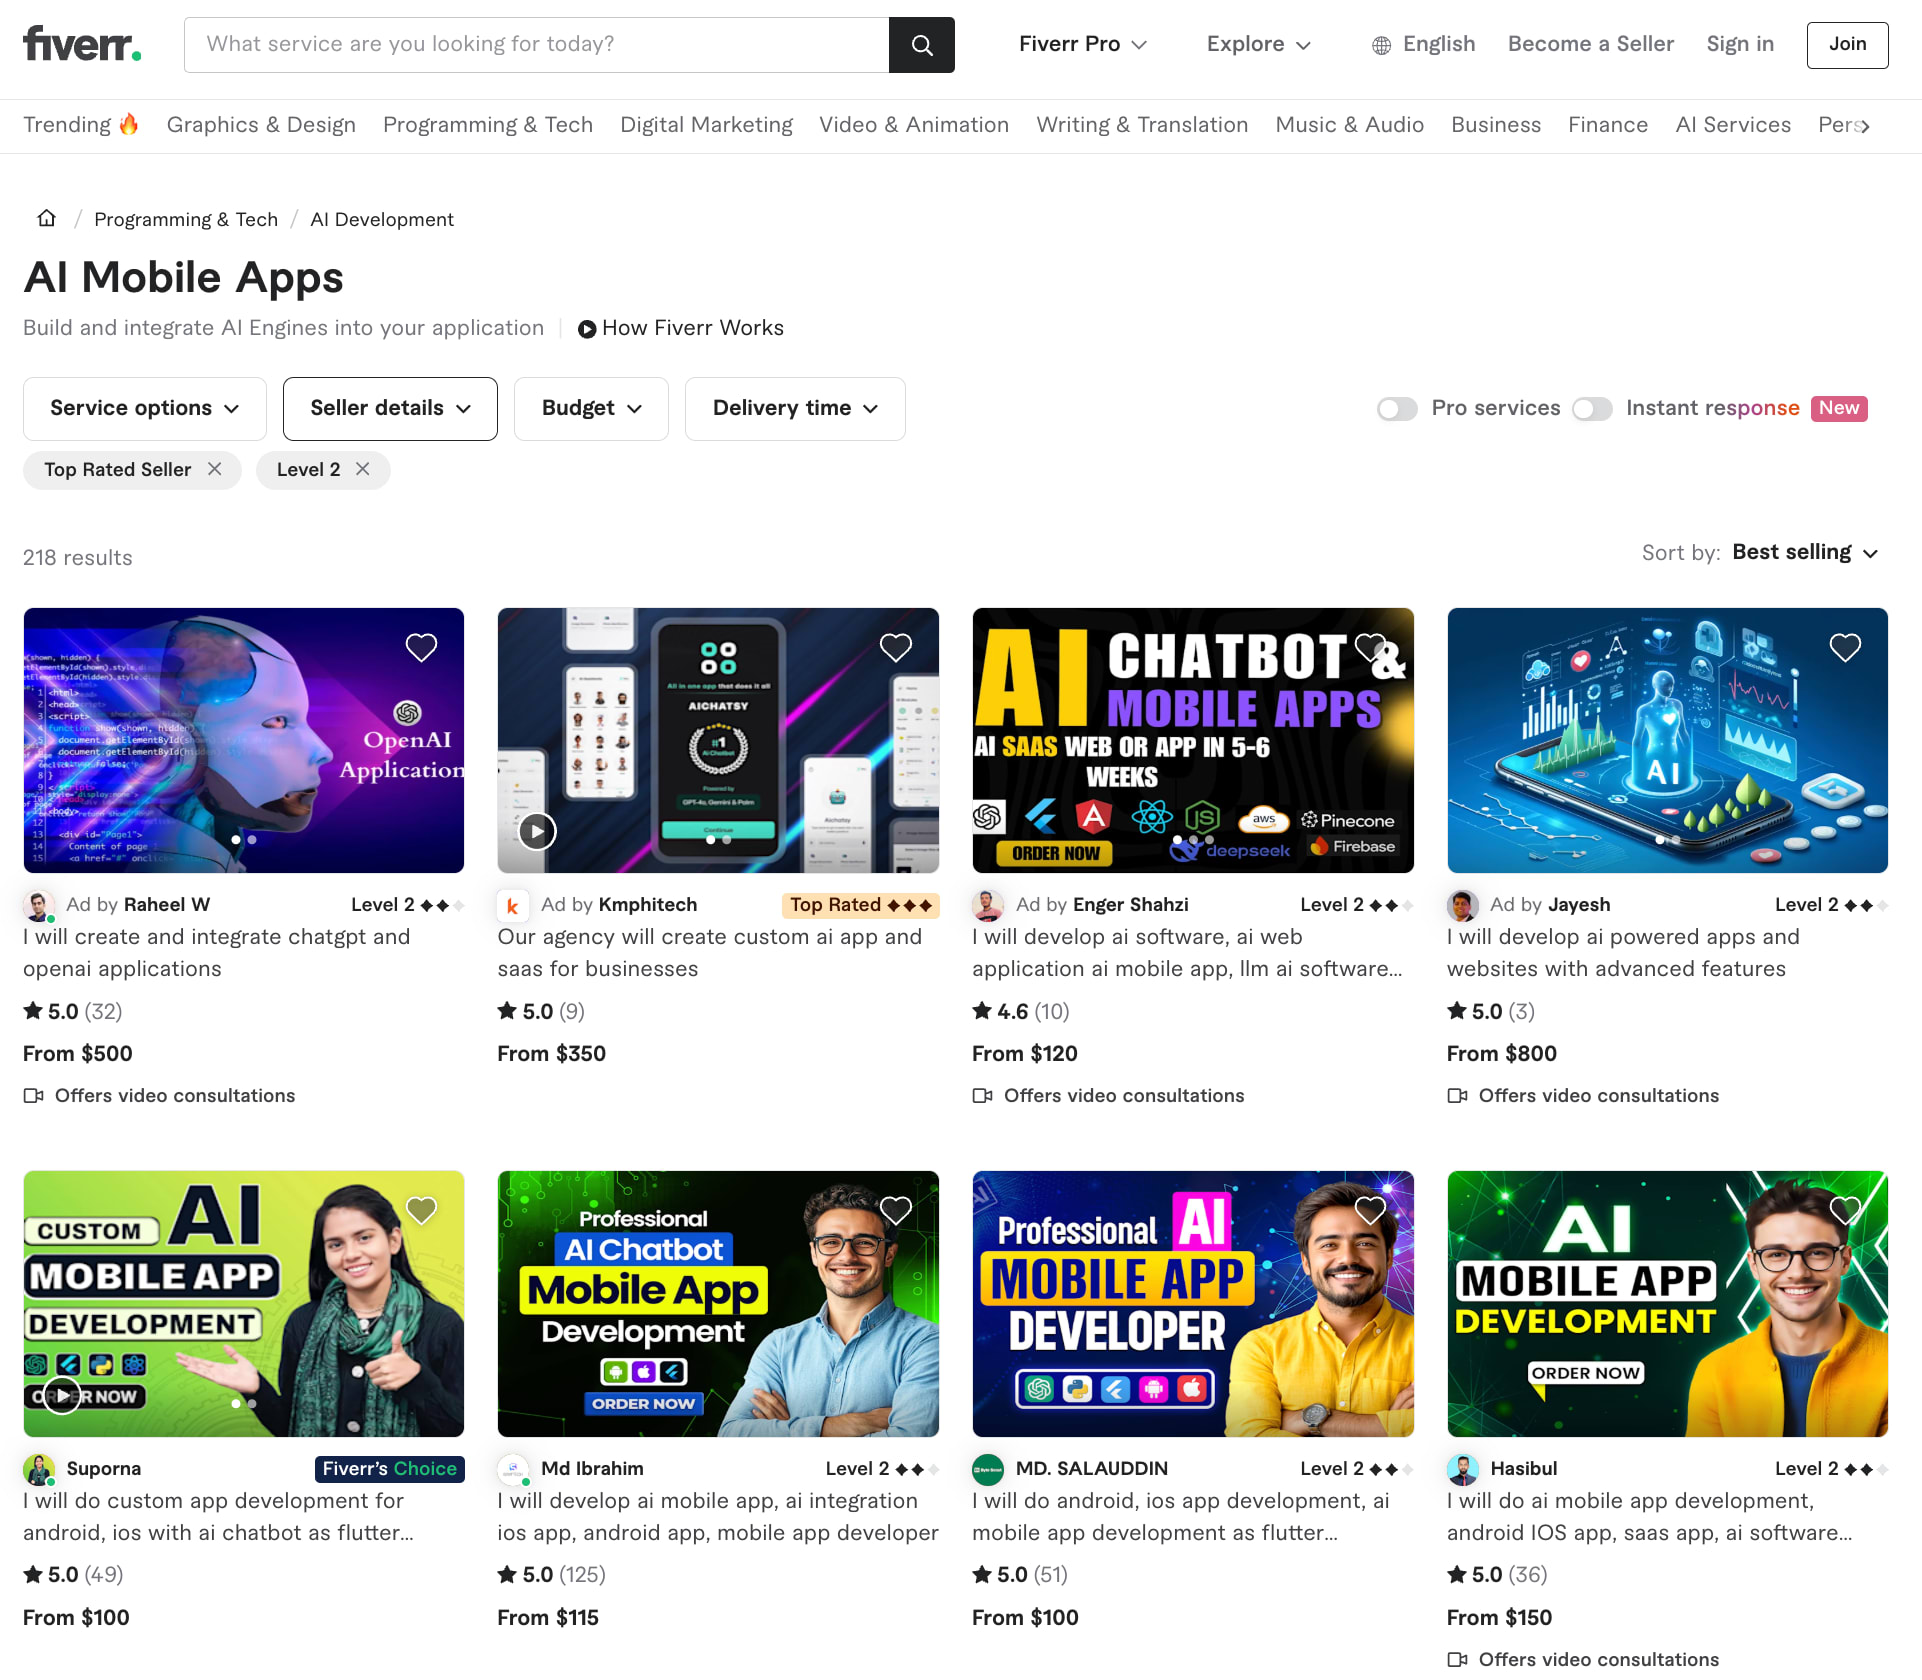
Task: Expand the Explore menu
Action: 1258,44
